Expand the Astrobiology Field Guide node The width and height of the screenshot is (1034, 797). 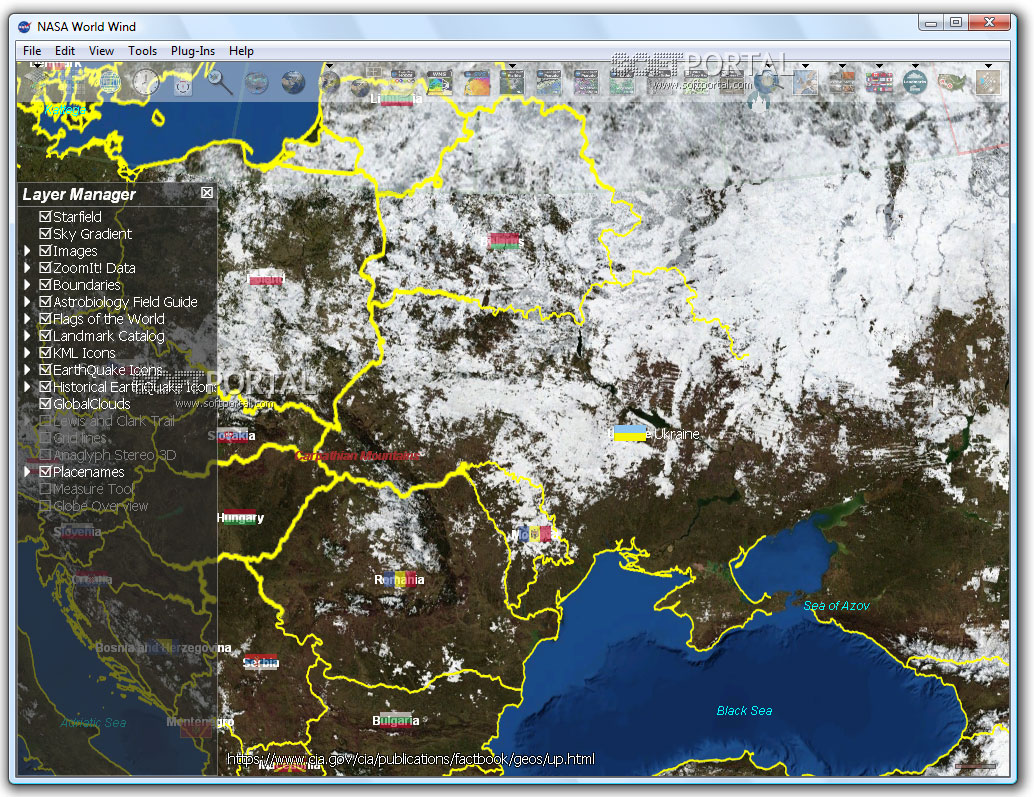(27, 301)
